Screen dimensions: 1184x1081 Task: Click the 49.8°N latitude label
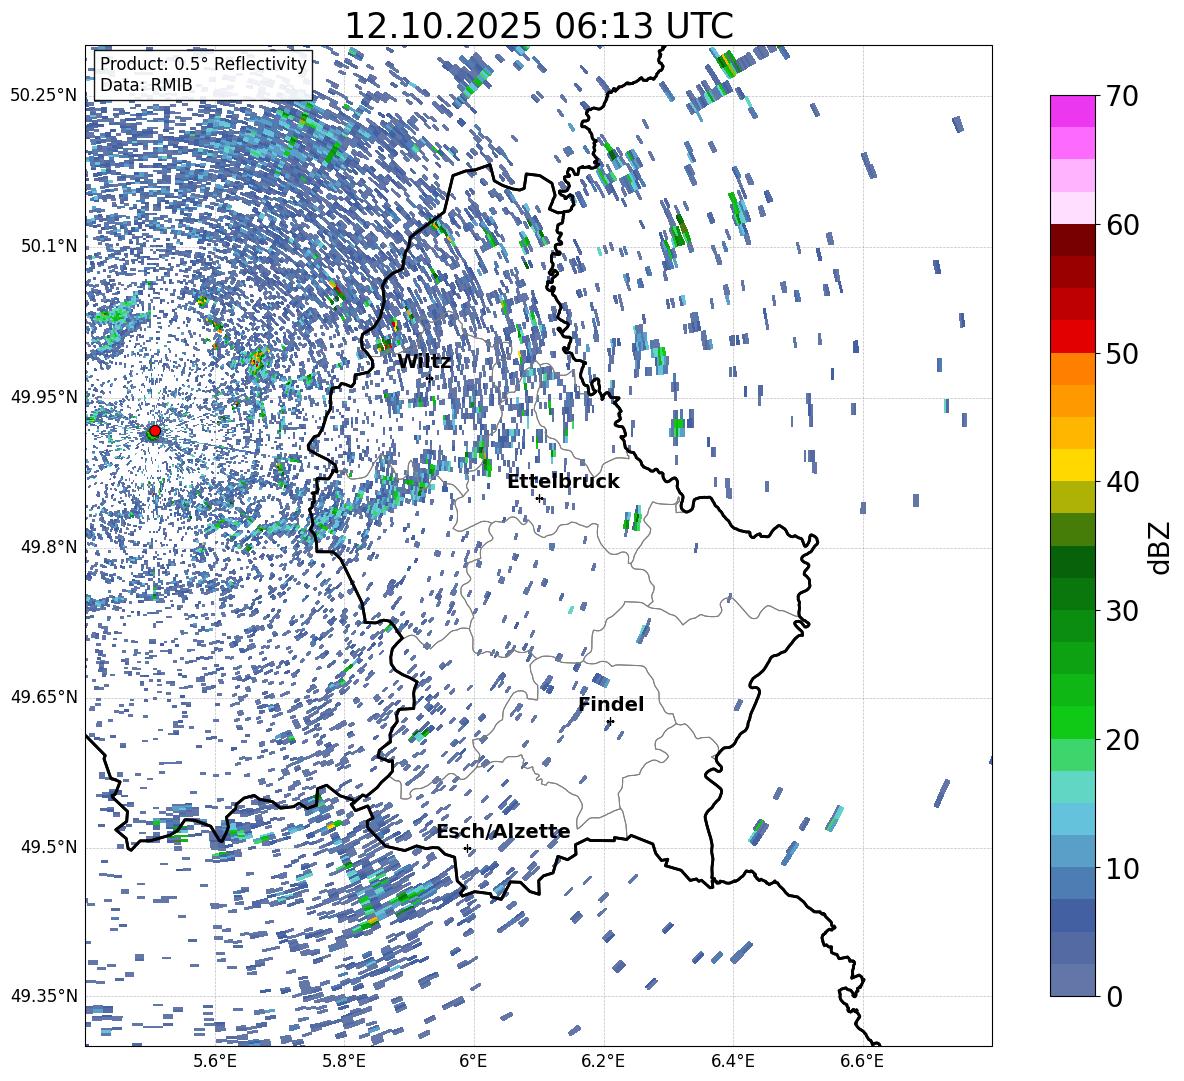(48, 547)
